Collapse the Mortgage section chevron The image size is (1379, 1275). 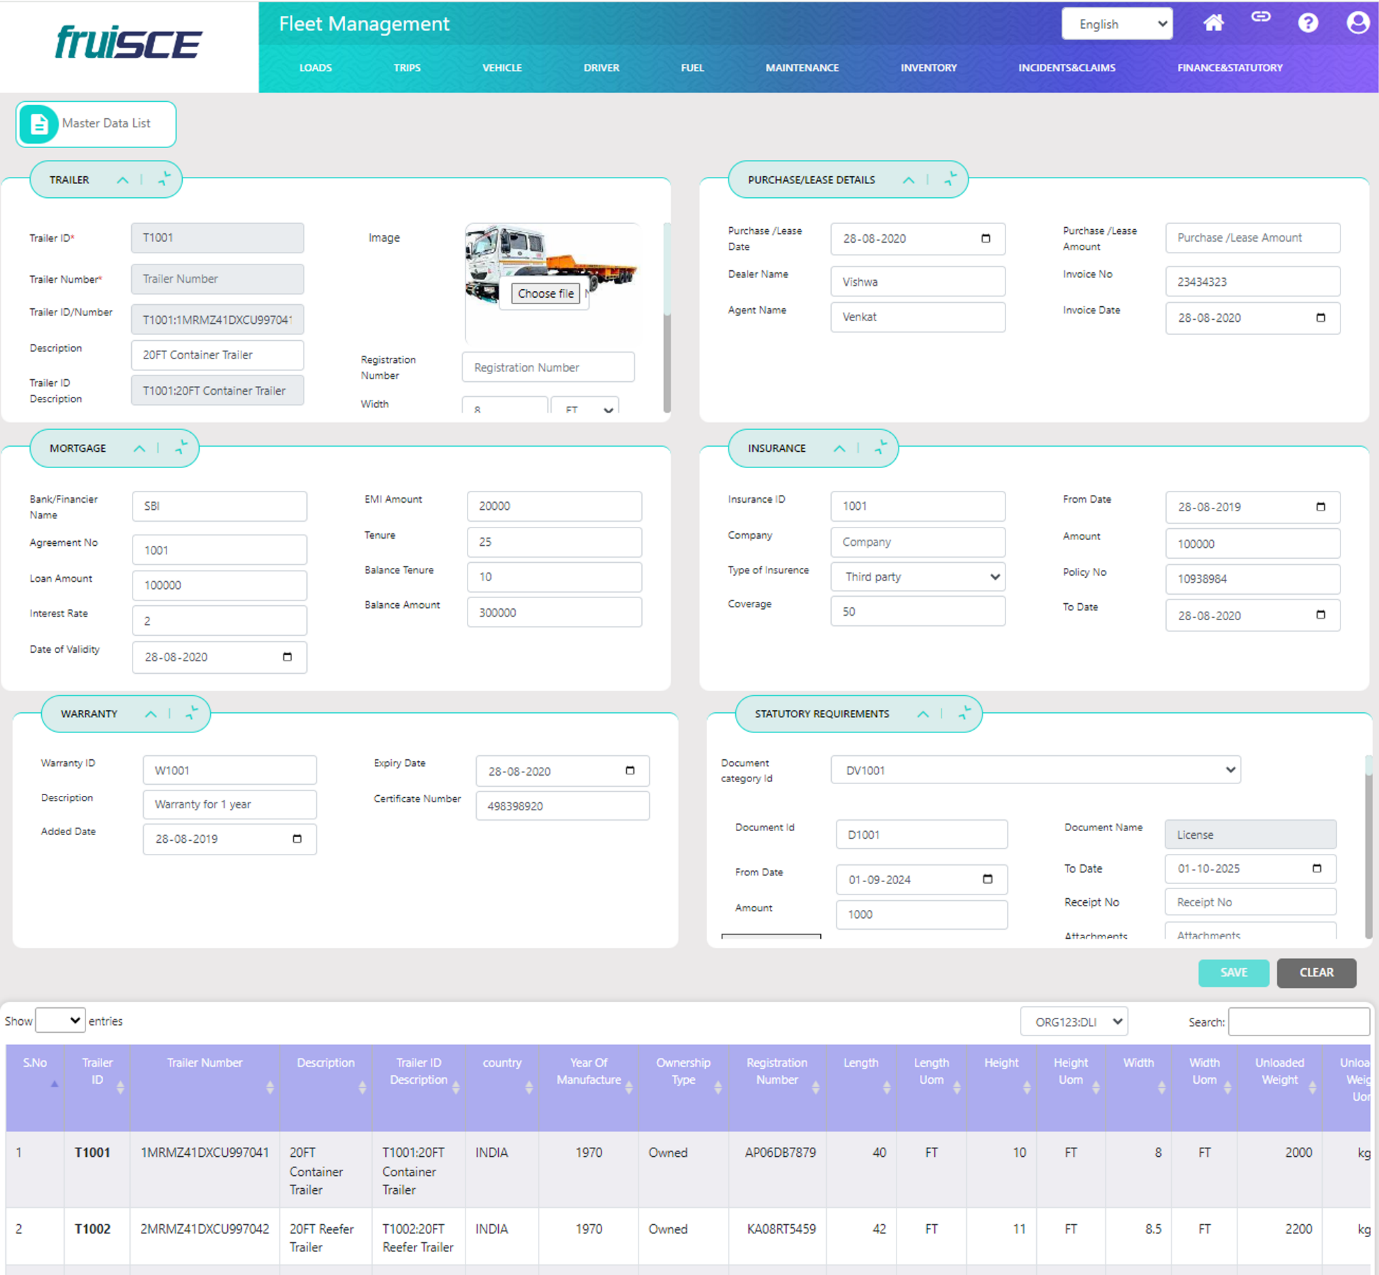coord(140,449)
